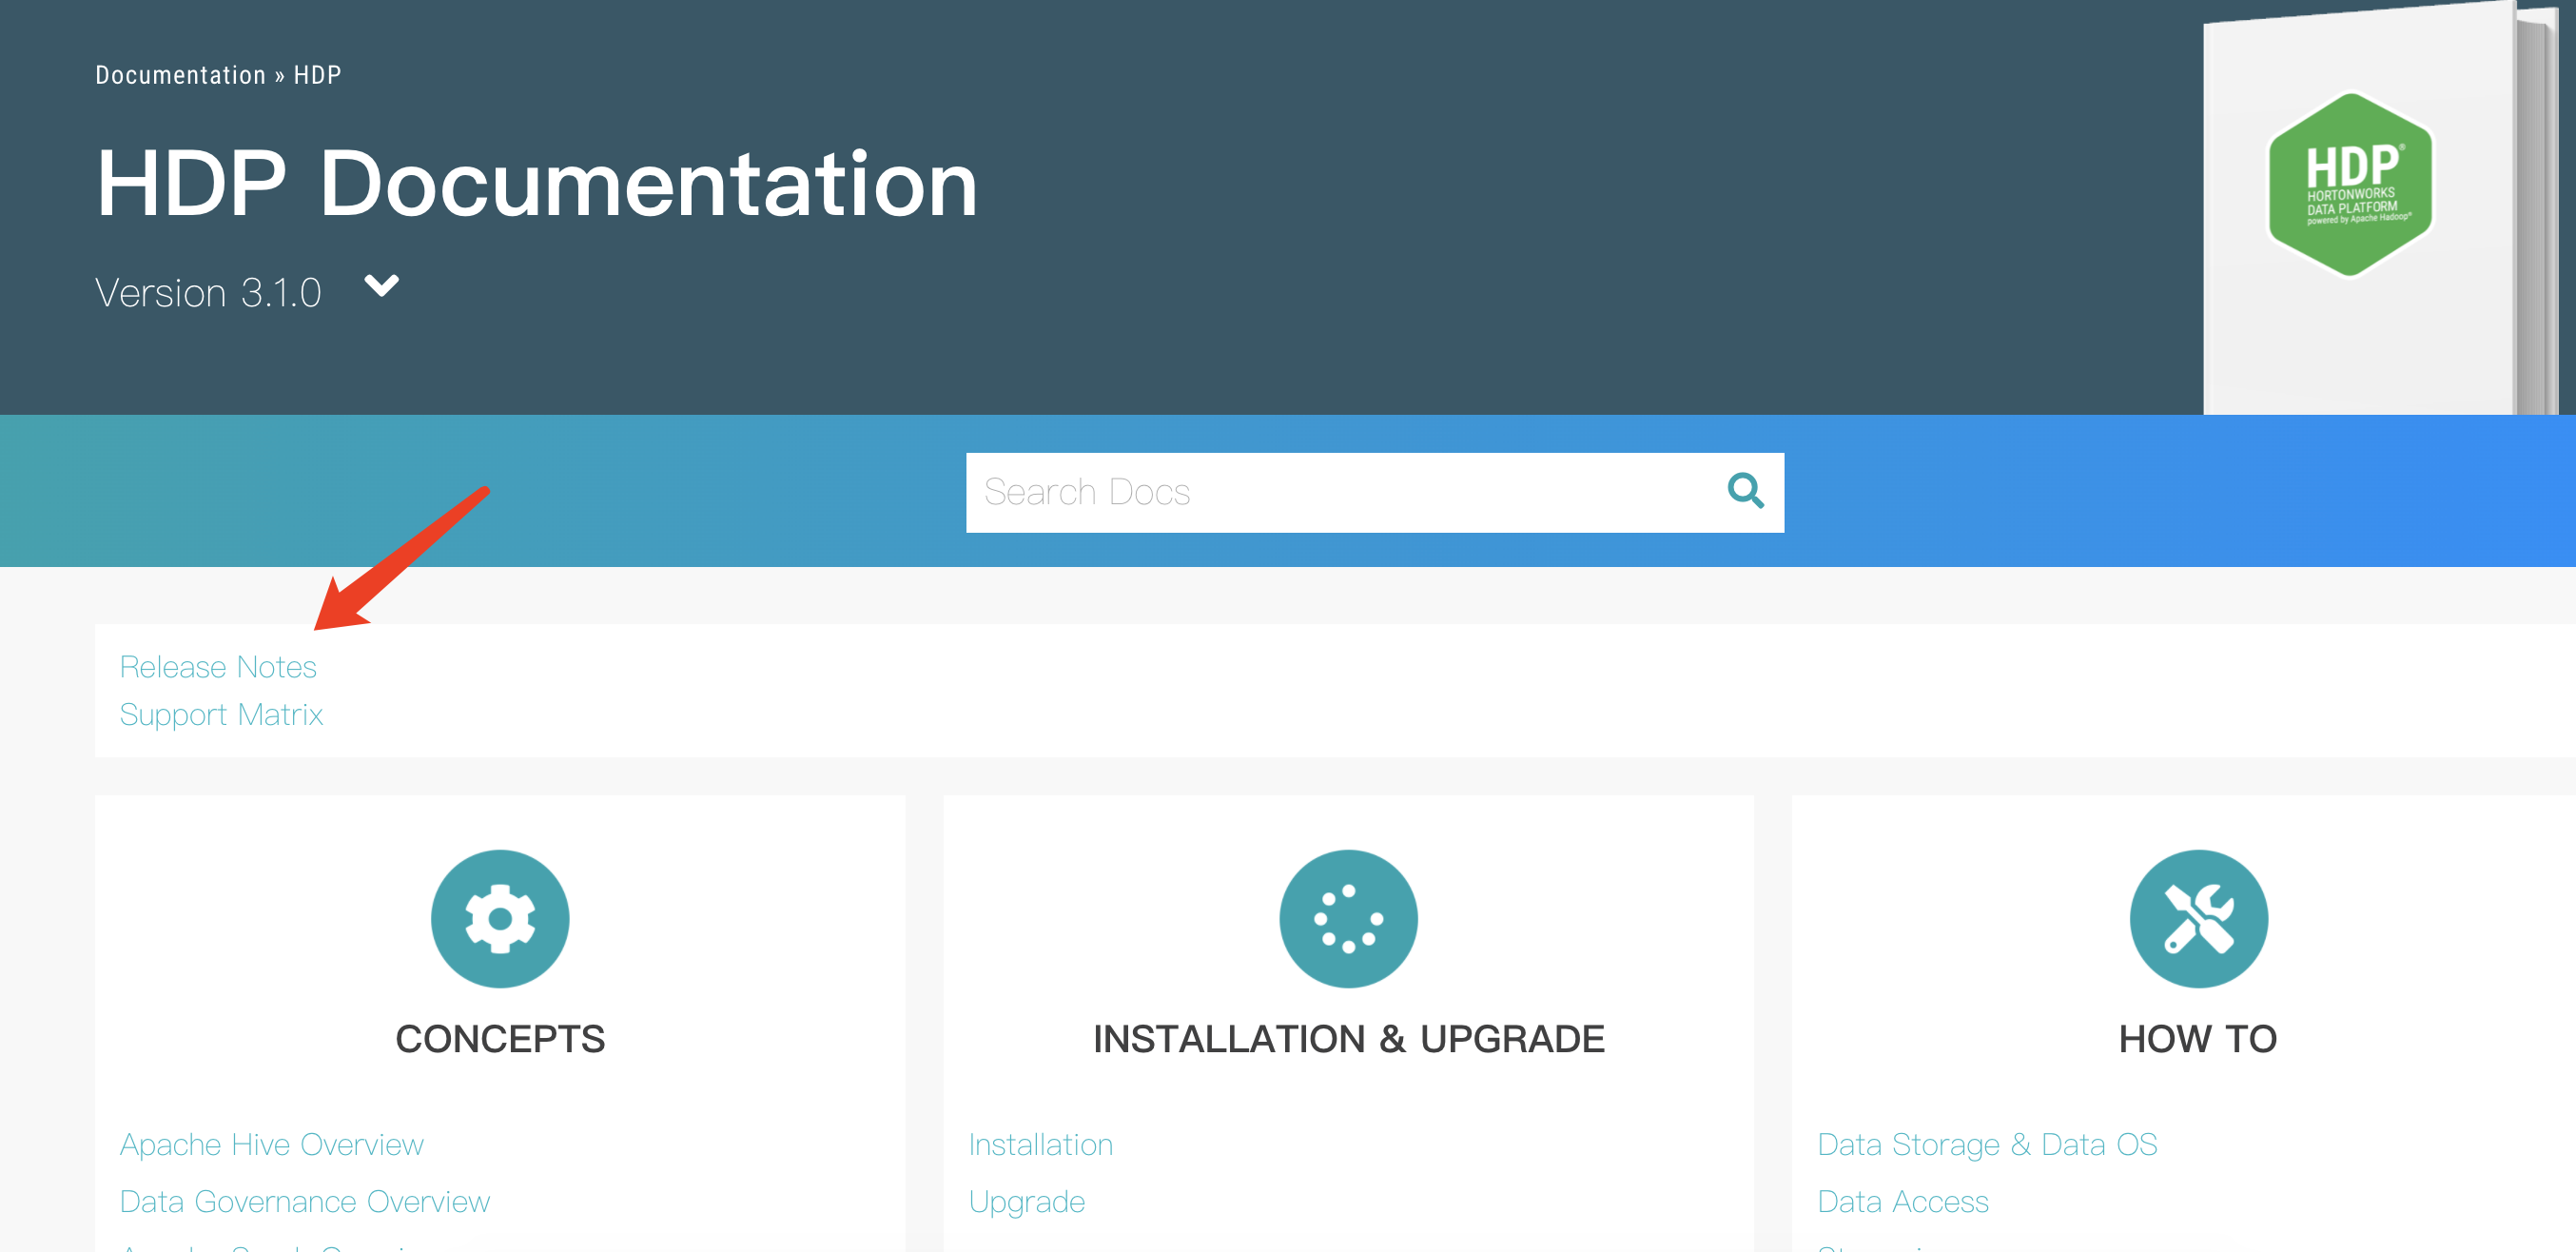Open the Support Matrix link
The width and height of the screenshot is (2576, 1252).
click(221, 715)
